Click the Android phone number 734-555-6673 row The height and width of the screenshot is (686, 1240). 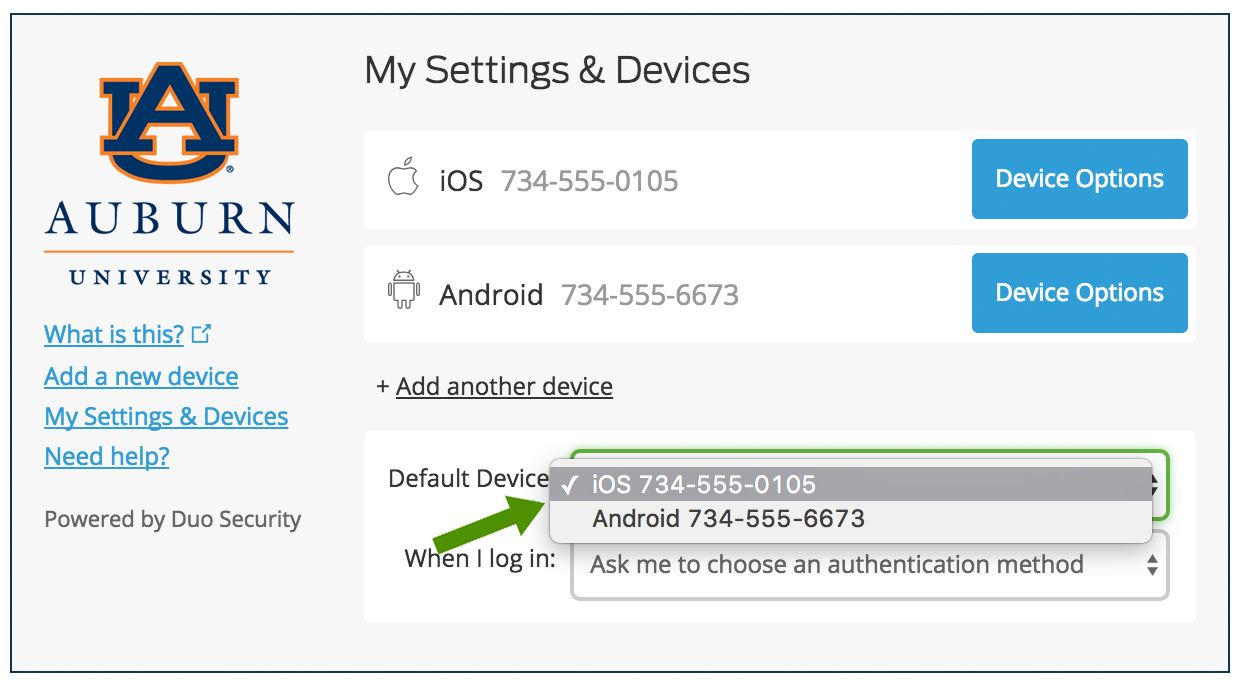(x=649, y=295)
